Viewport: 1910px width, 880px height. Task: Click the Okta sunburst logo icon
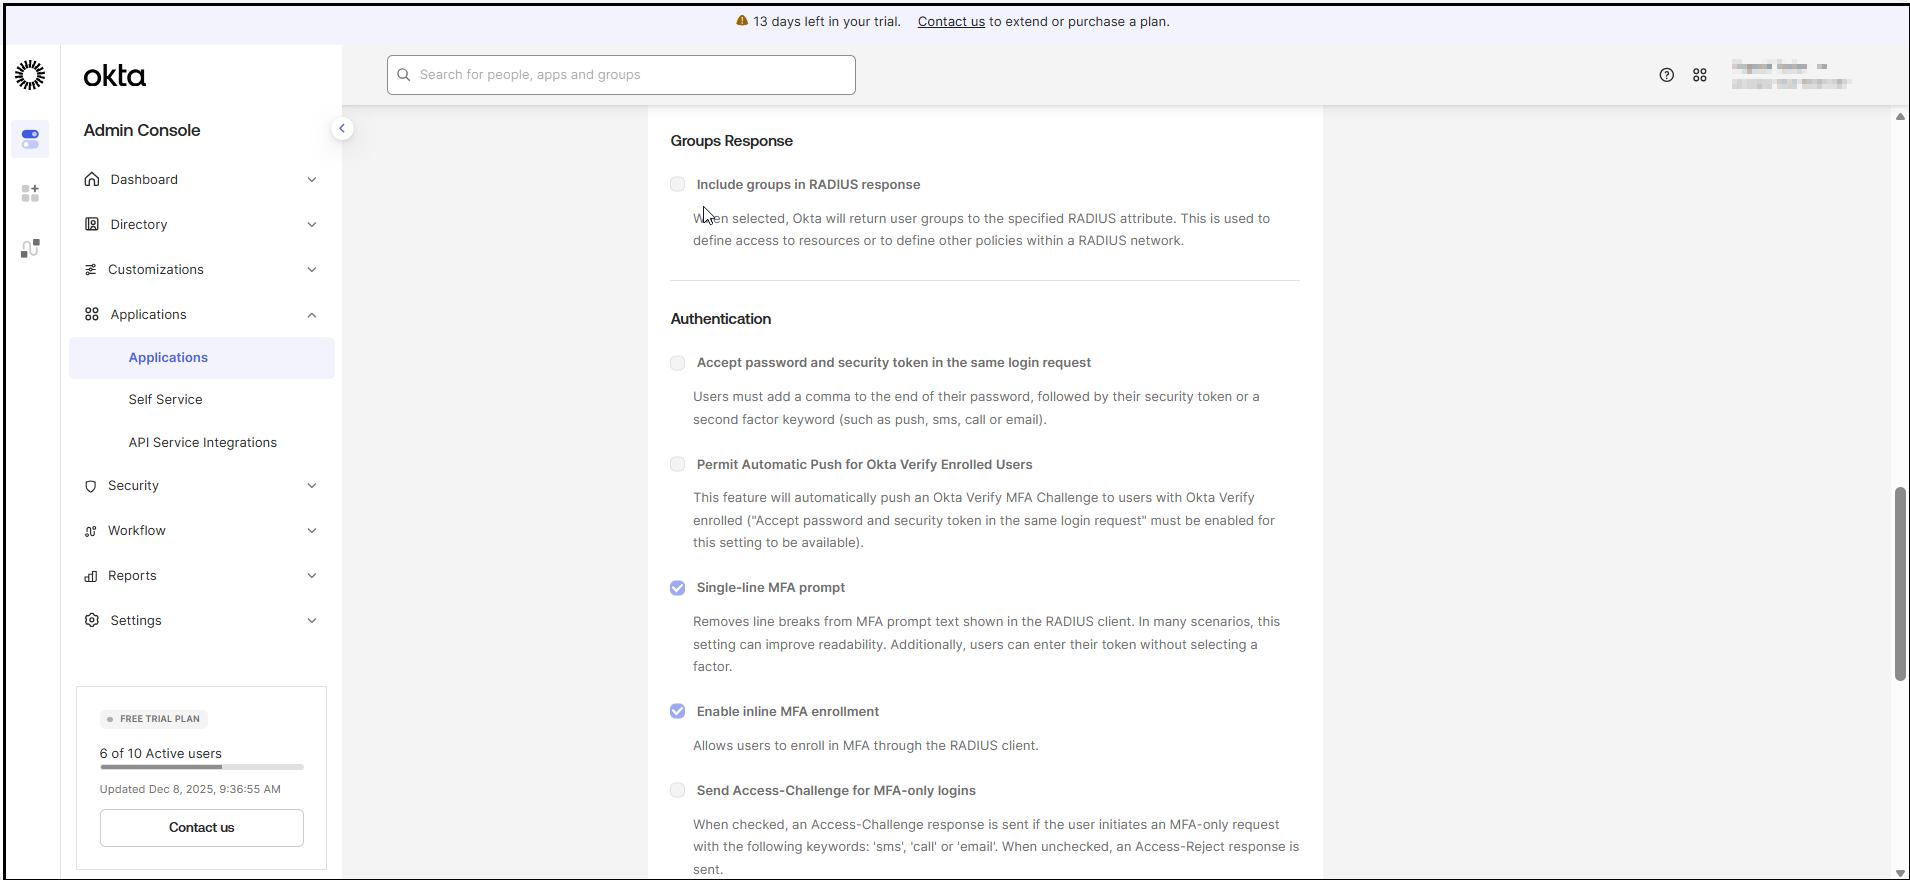pos(30,75)
